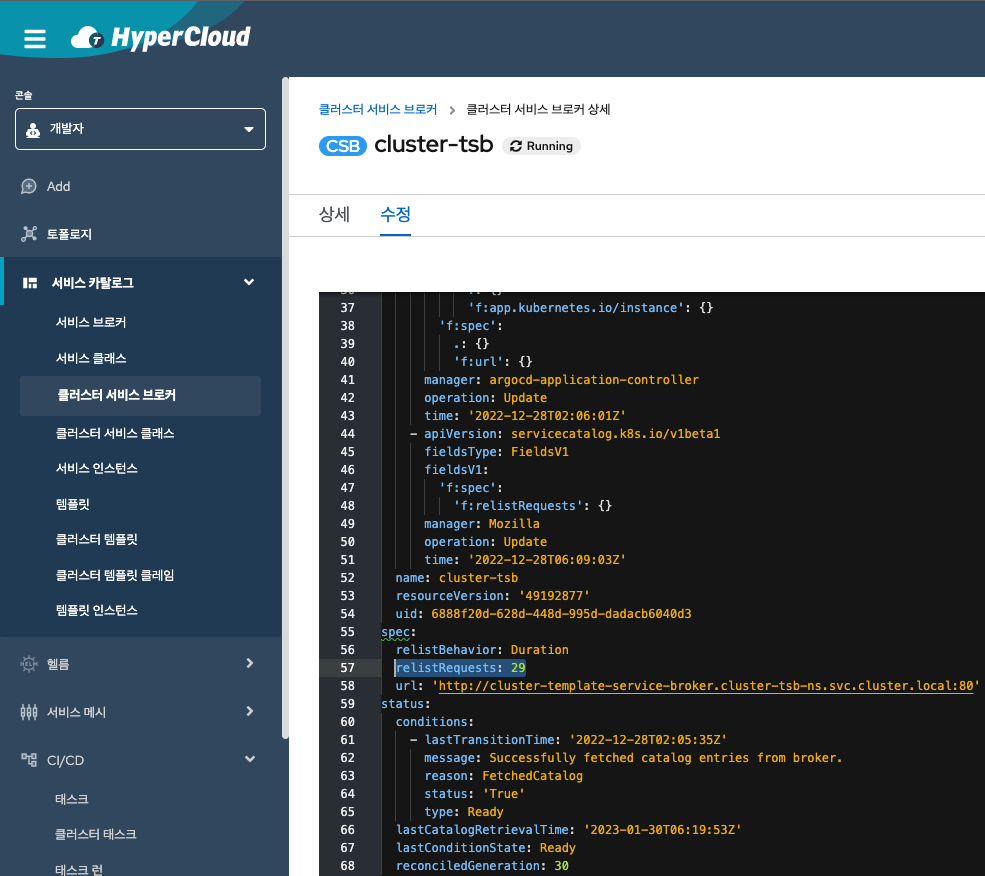Open 서비스 인스턴스 in the sidebar
The width and height of the screenshot is (985, 876).
tap(97, 468)
